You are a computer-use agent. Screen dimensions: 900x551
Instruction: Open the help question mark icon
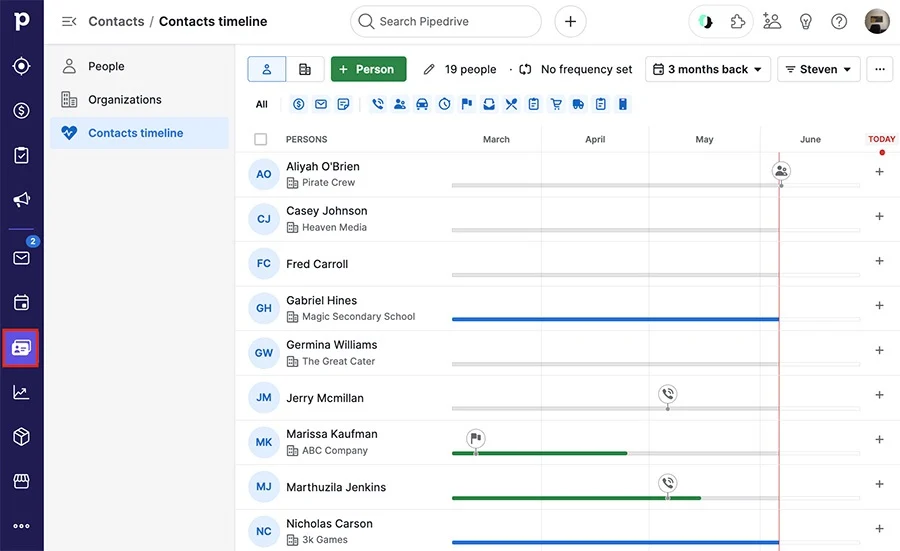pyautogui.click(x=839, y=22)
